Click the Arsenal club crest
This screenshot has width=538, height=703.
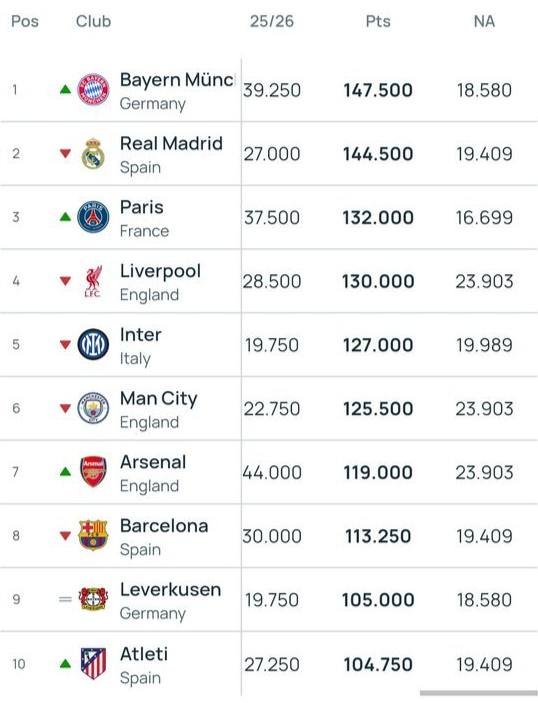pyautogui.click(x=93, y=472)
